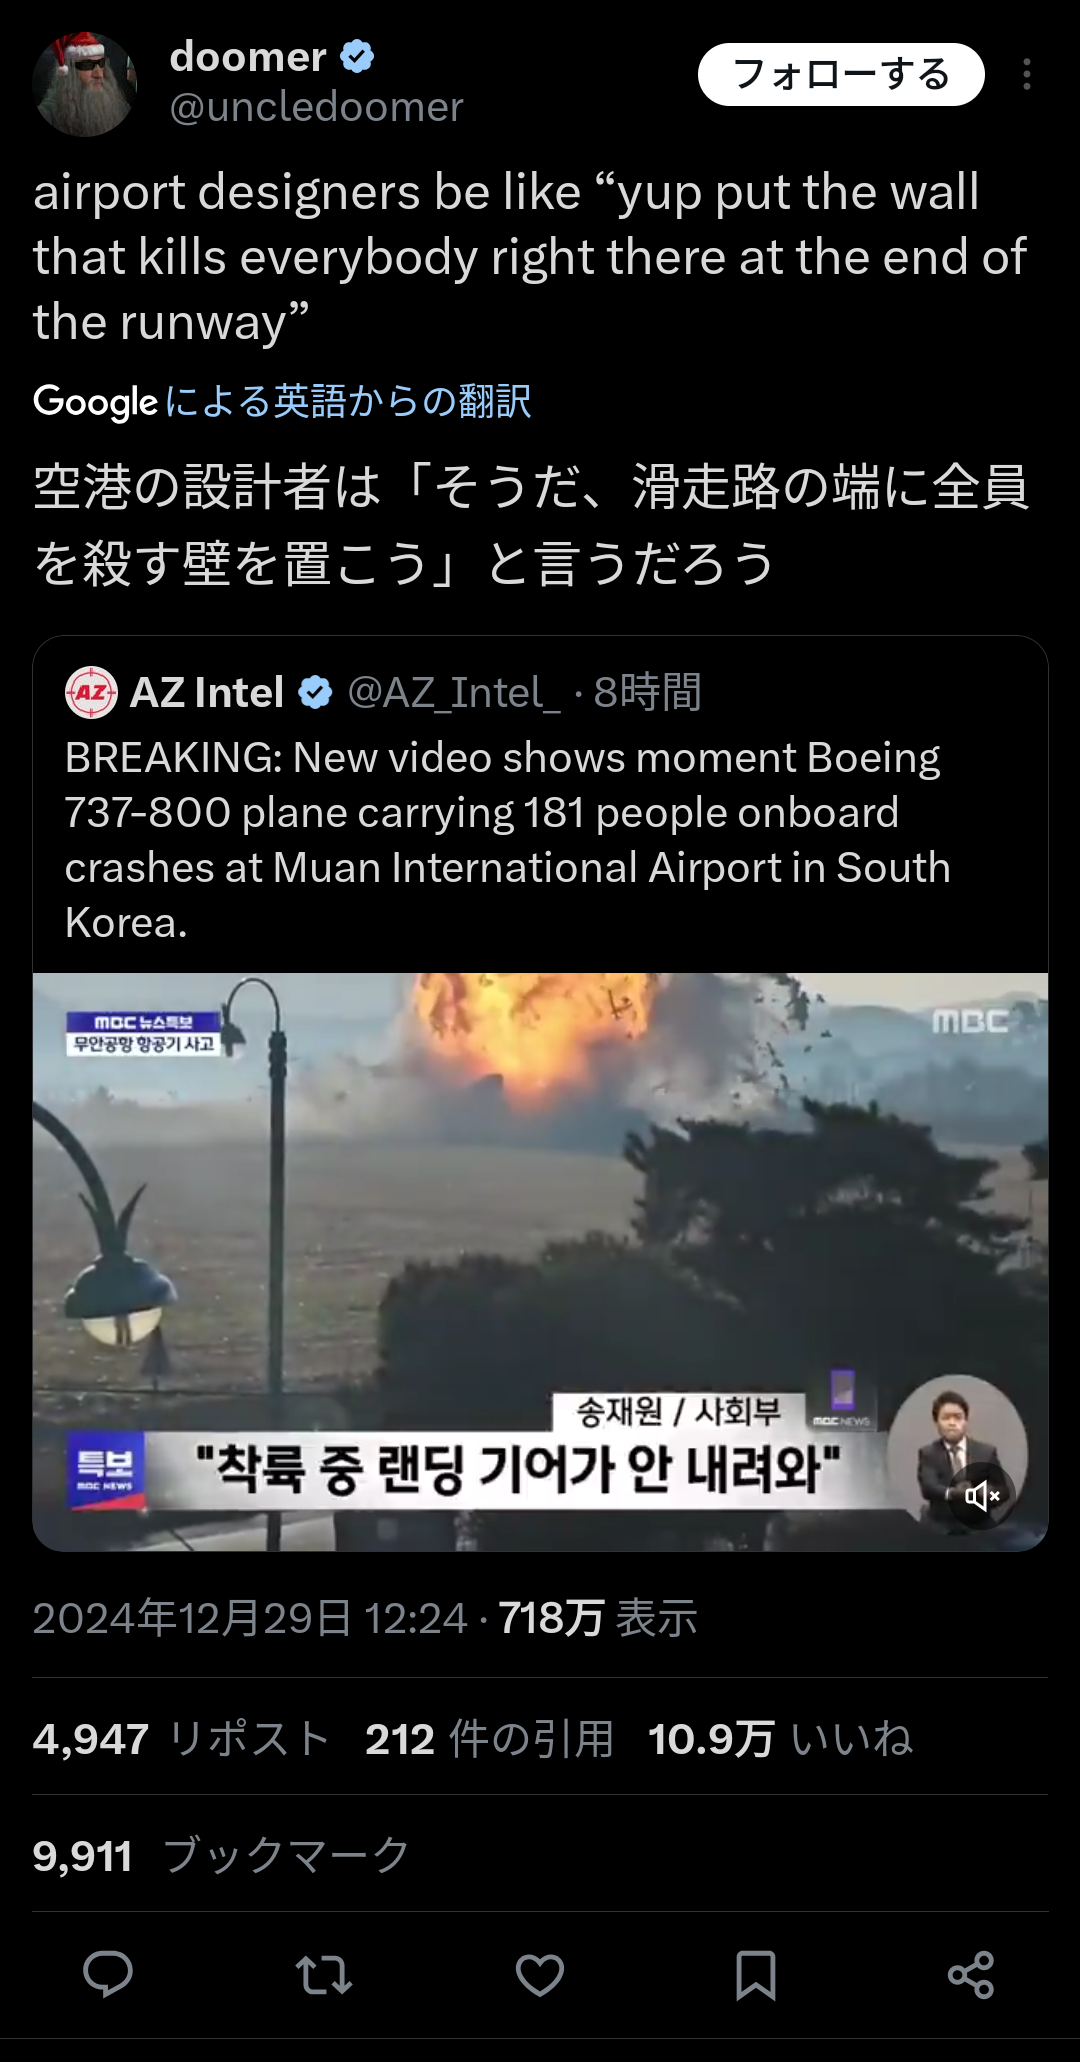View the 212 件の引用 quotes list
Image resolution: width=1080 pixels, height=2062 pixels.
(x=489, y=1739)
